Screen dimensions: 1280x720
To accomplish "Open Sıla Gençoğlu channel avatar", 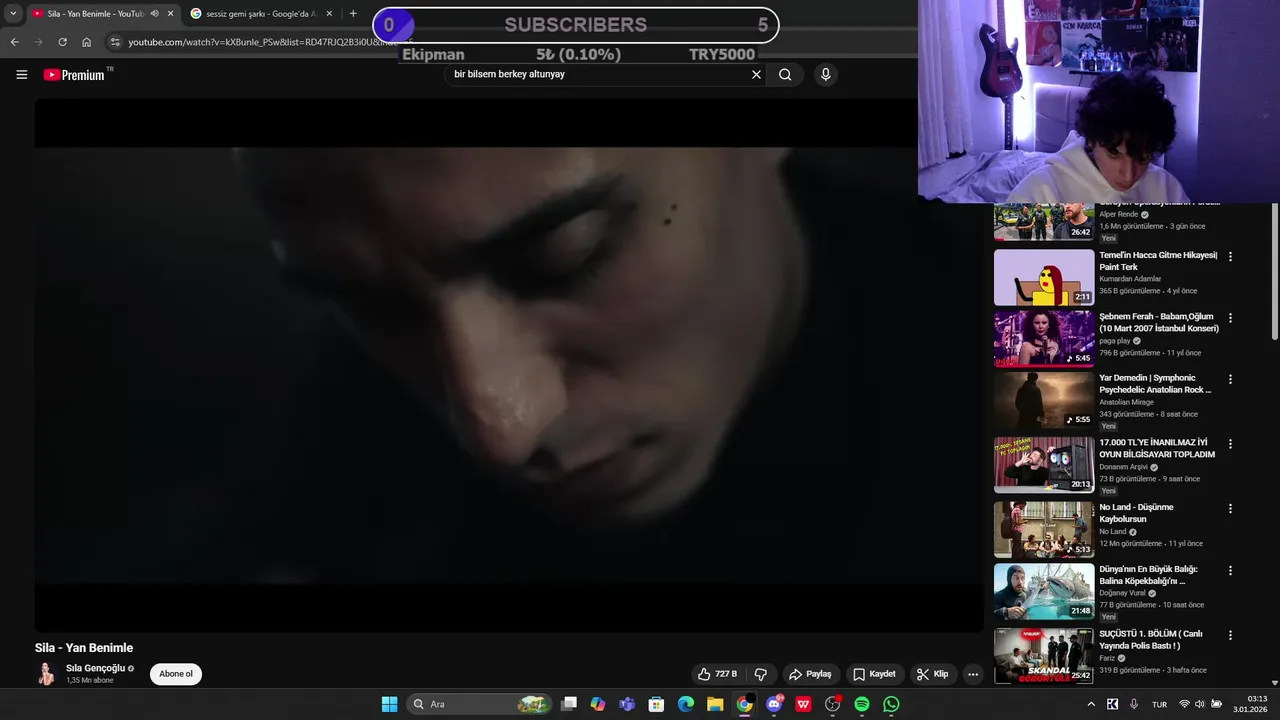I will 46,674.
